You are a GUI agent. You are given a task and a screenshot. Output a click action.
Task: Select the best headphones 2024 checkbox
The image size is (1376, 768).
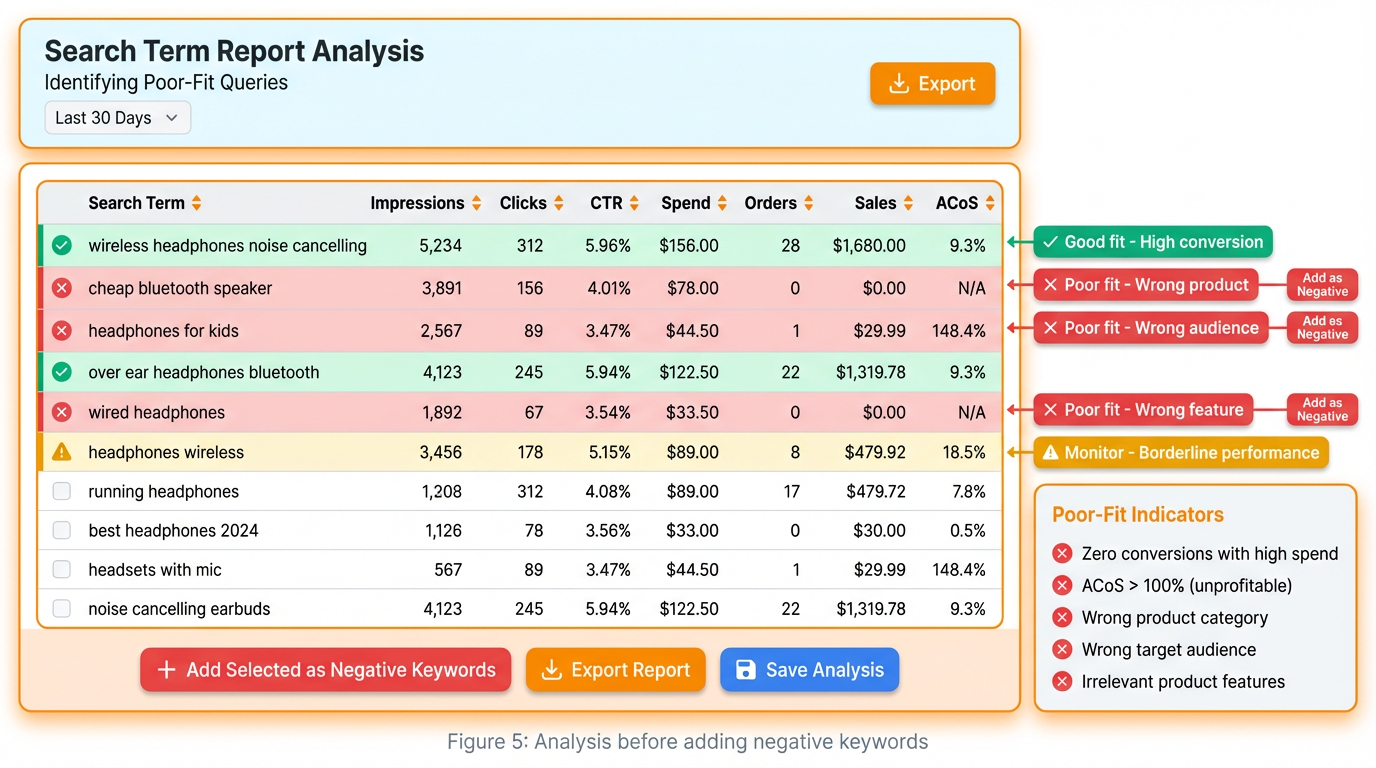pyautogui.click(x=61, y=530)
